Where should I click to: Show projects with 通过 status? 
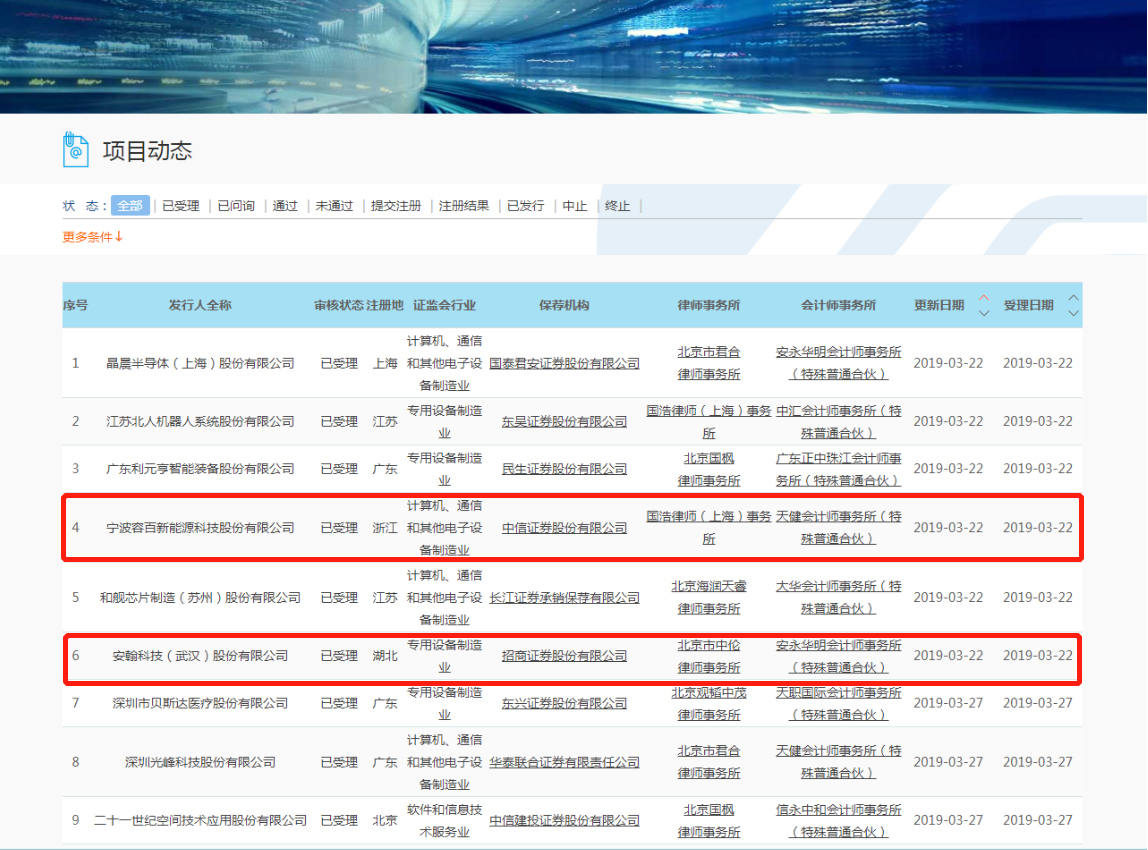[x=285, y=206]
